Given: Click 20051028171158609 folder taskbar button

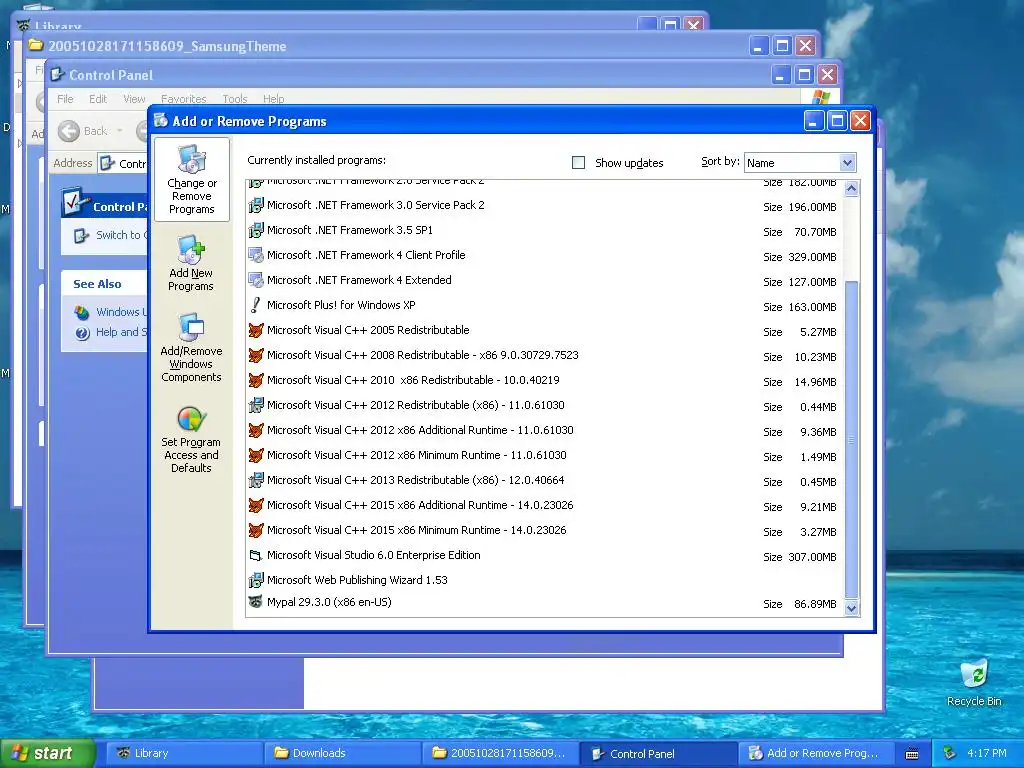Looking at the screenshot, I should pos(501,754).
